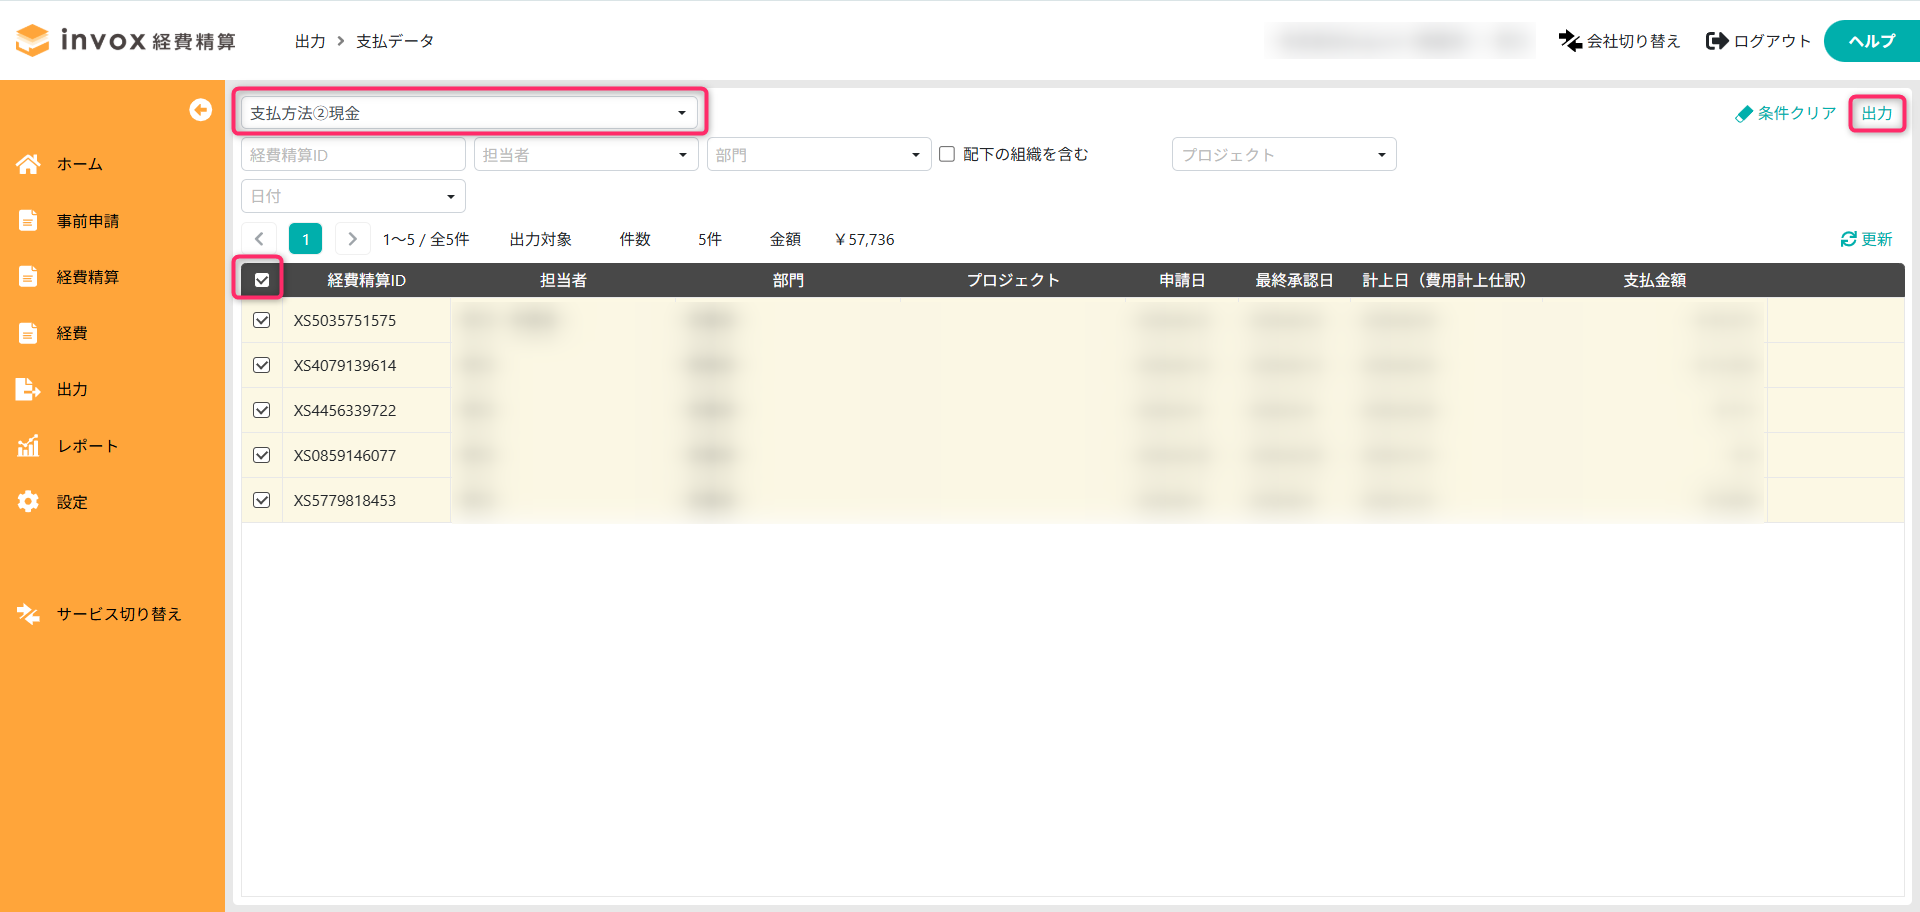Expand the 担当者 dropdown filter
The width and height of the screenshot is (1920, 912).
585,155
